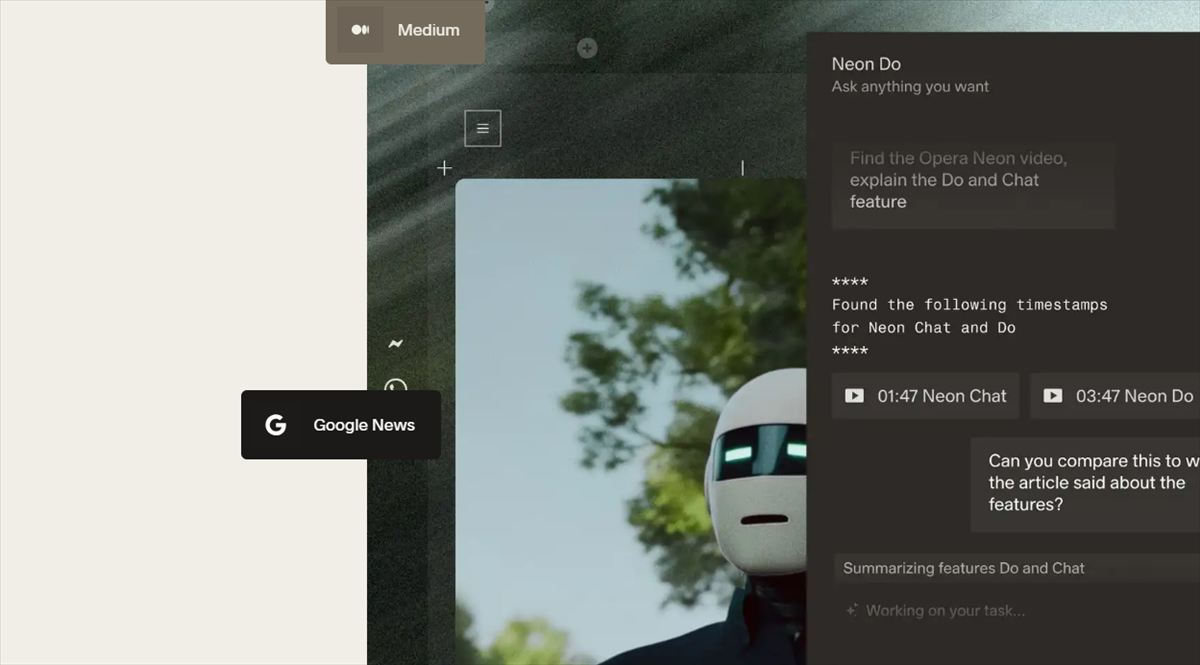Click the video camera icon on the Medium tab
Viewport: 1200px width, 665px height.
click(360, 30)
